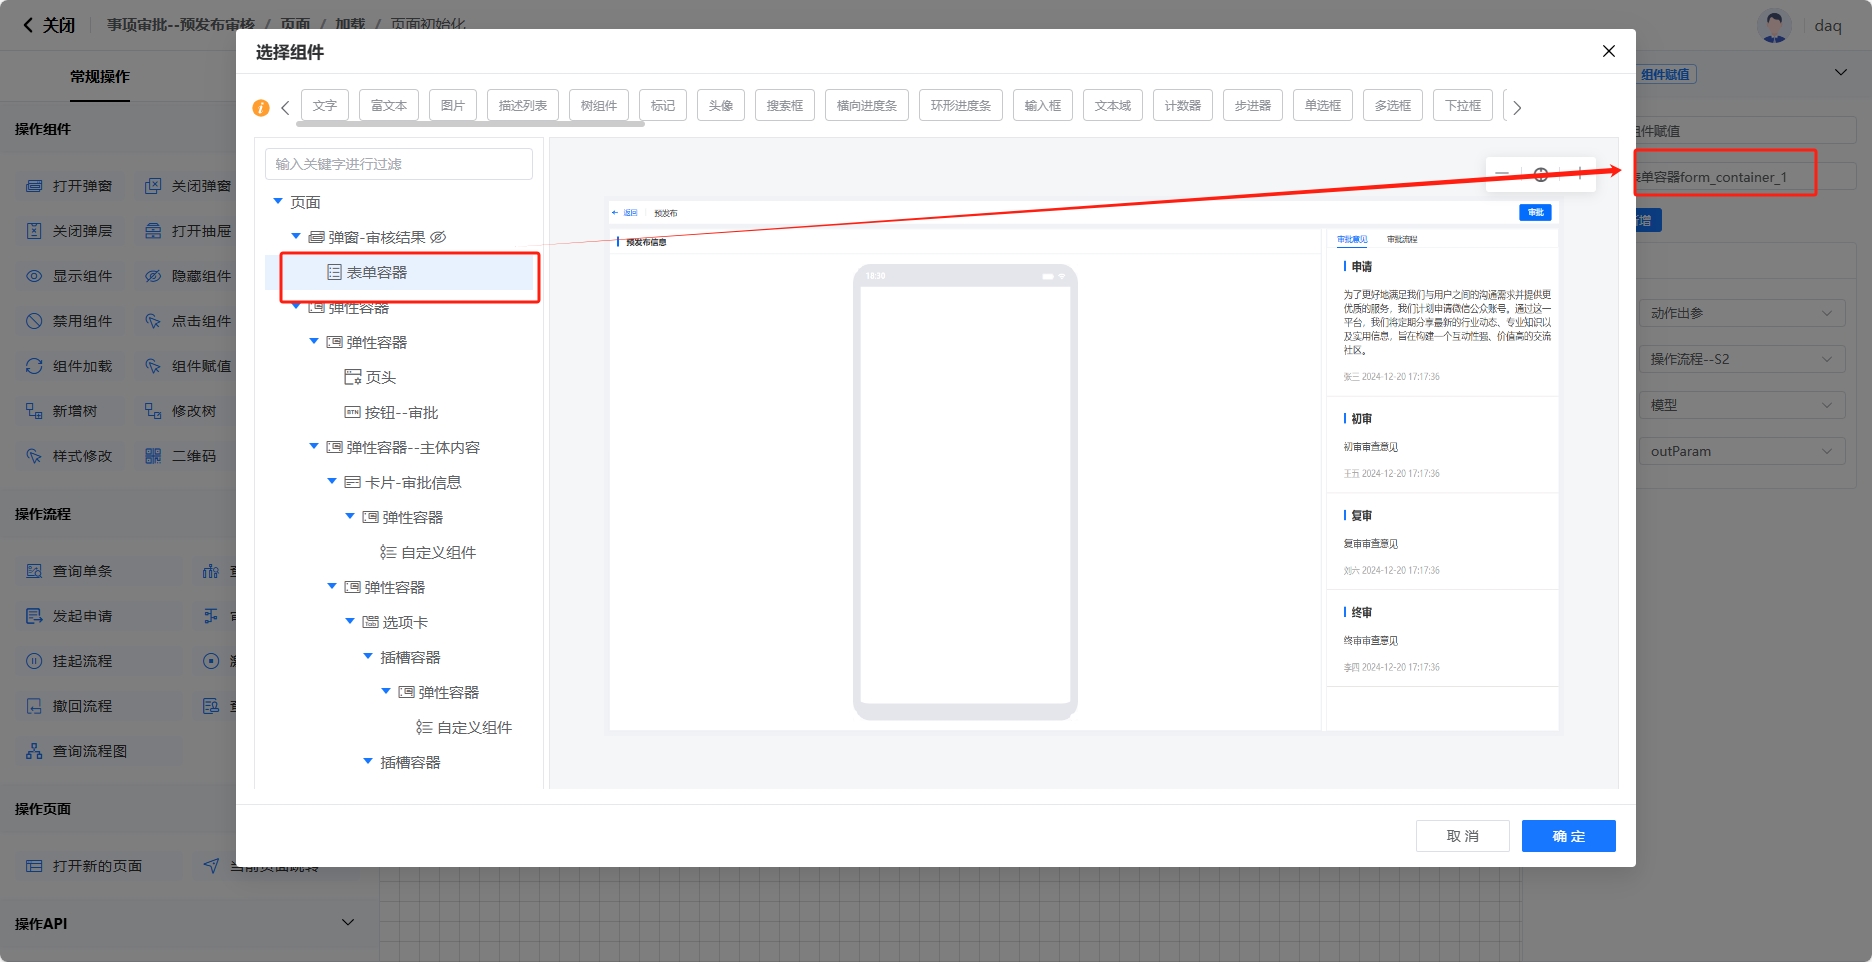Collapse the 选项卡 tree node
This screenshot has height=962, width=1872.
pos(350,622)
